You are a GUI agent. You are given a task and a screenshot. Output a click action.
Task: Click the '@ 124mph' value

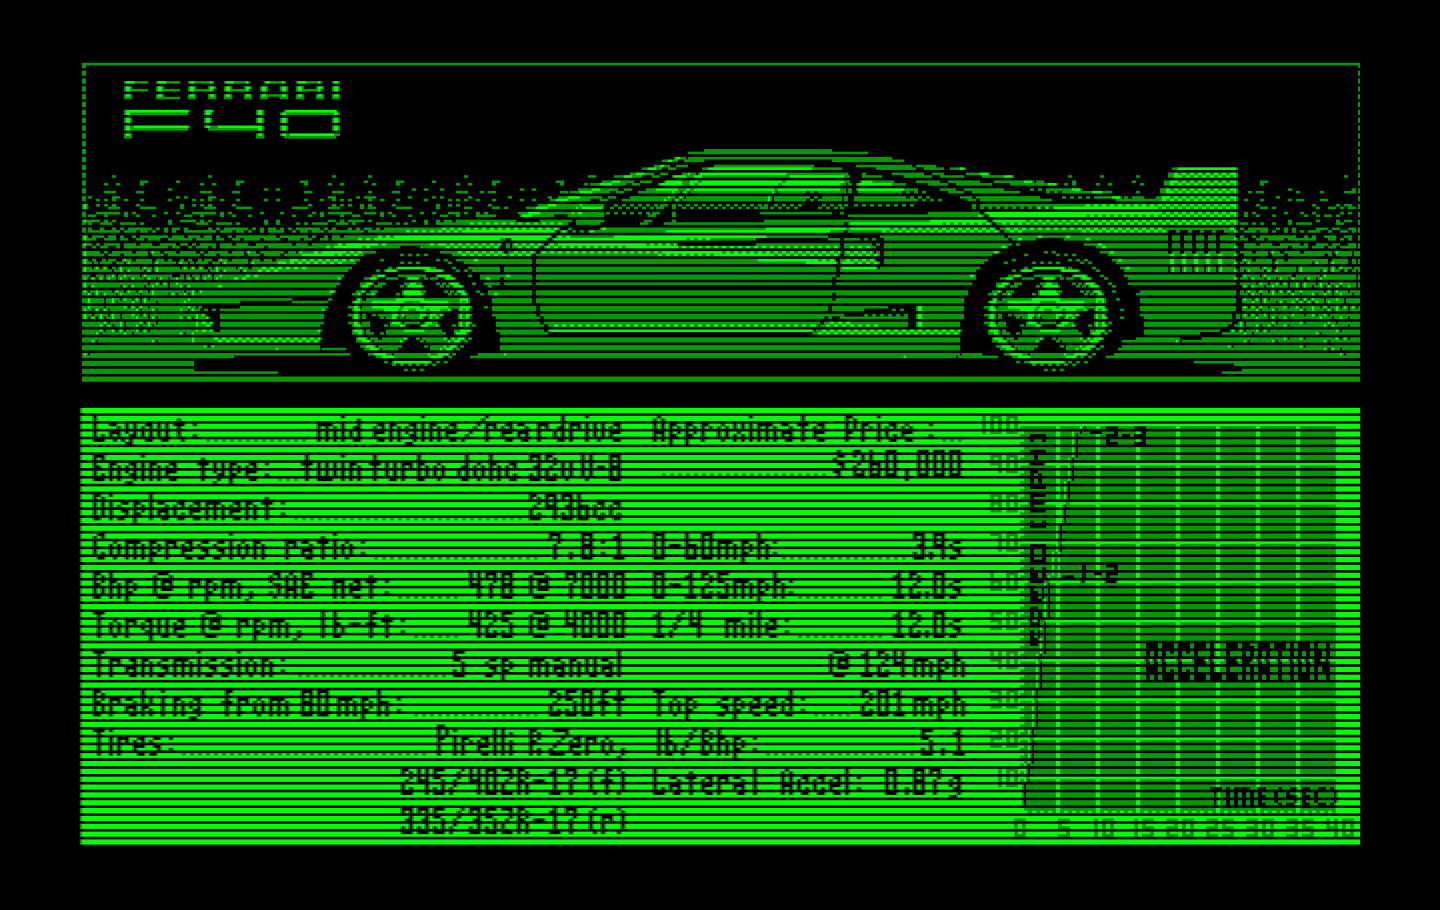coord(897,665)
